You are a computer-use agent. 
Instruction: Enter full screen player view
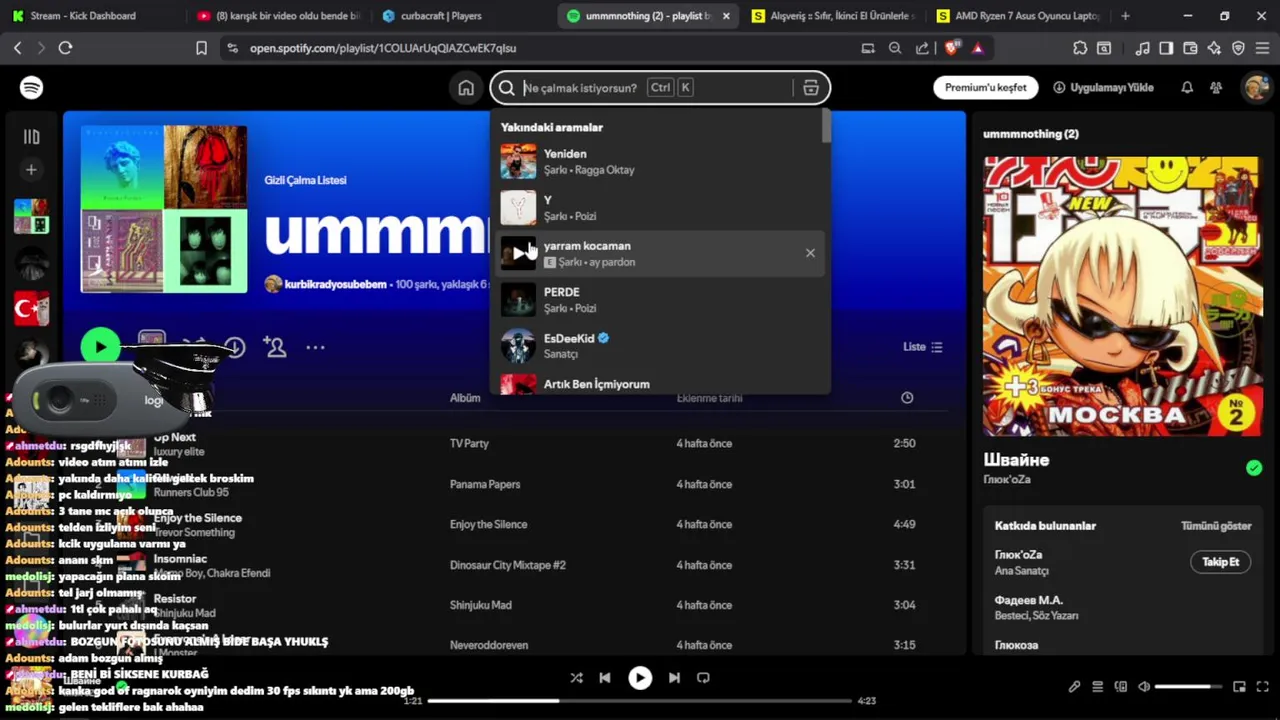[x=1263, y=687]
